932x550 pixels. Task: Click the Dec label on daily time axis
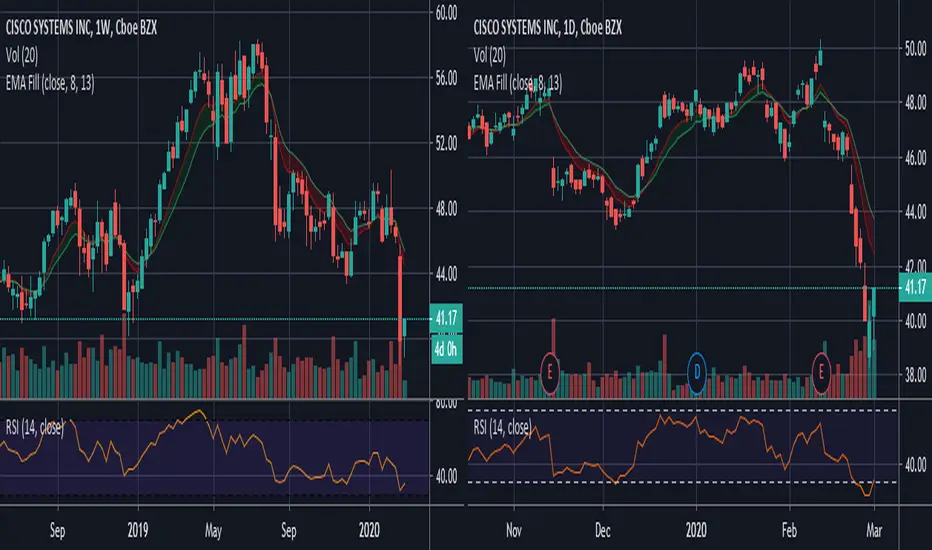click(603, 530)
